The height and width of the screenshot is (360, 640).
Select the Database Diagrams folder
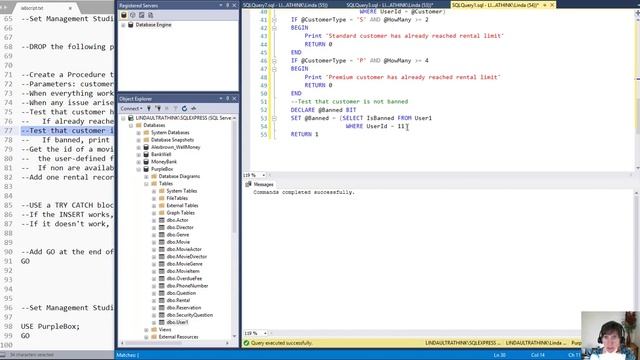[x=179, y=176]
